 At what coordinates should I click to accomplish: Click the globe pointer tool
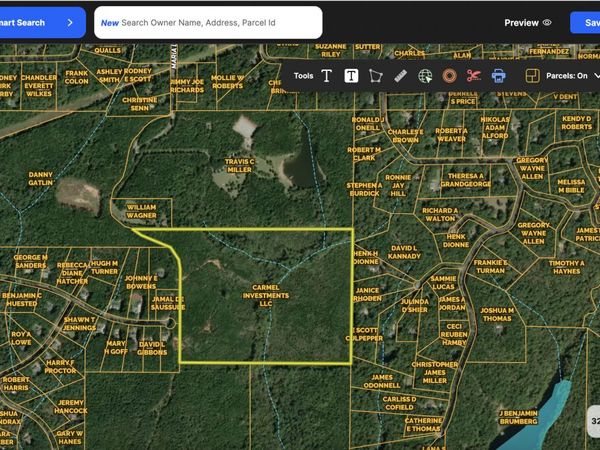click(425, 75)
